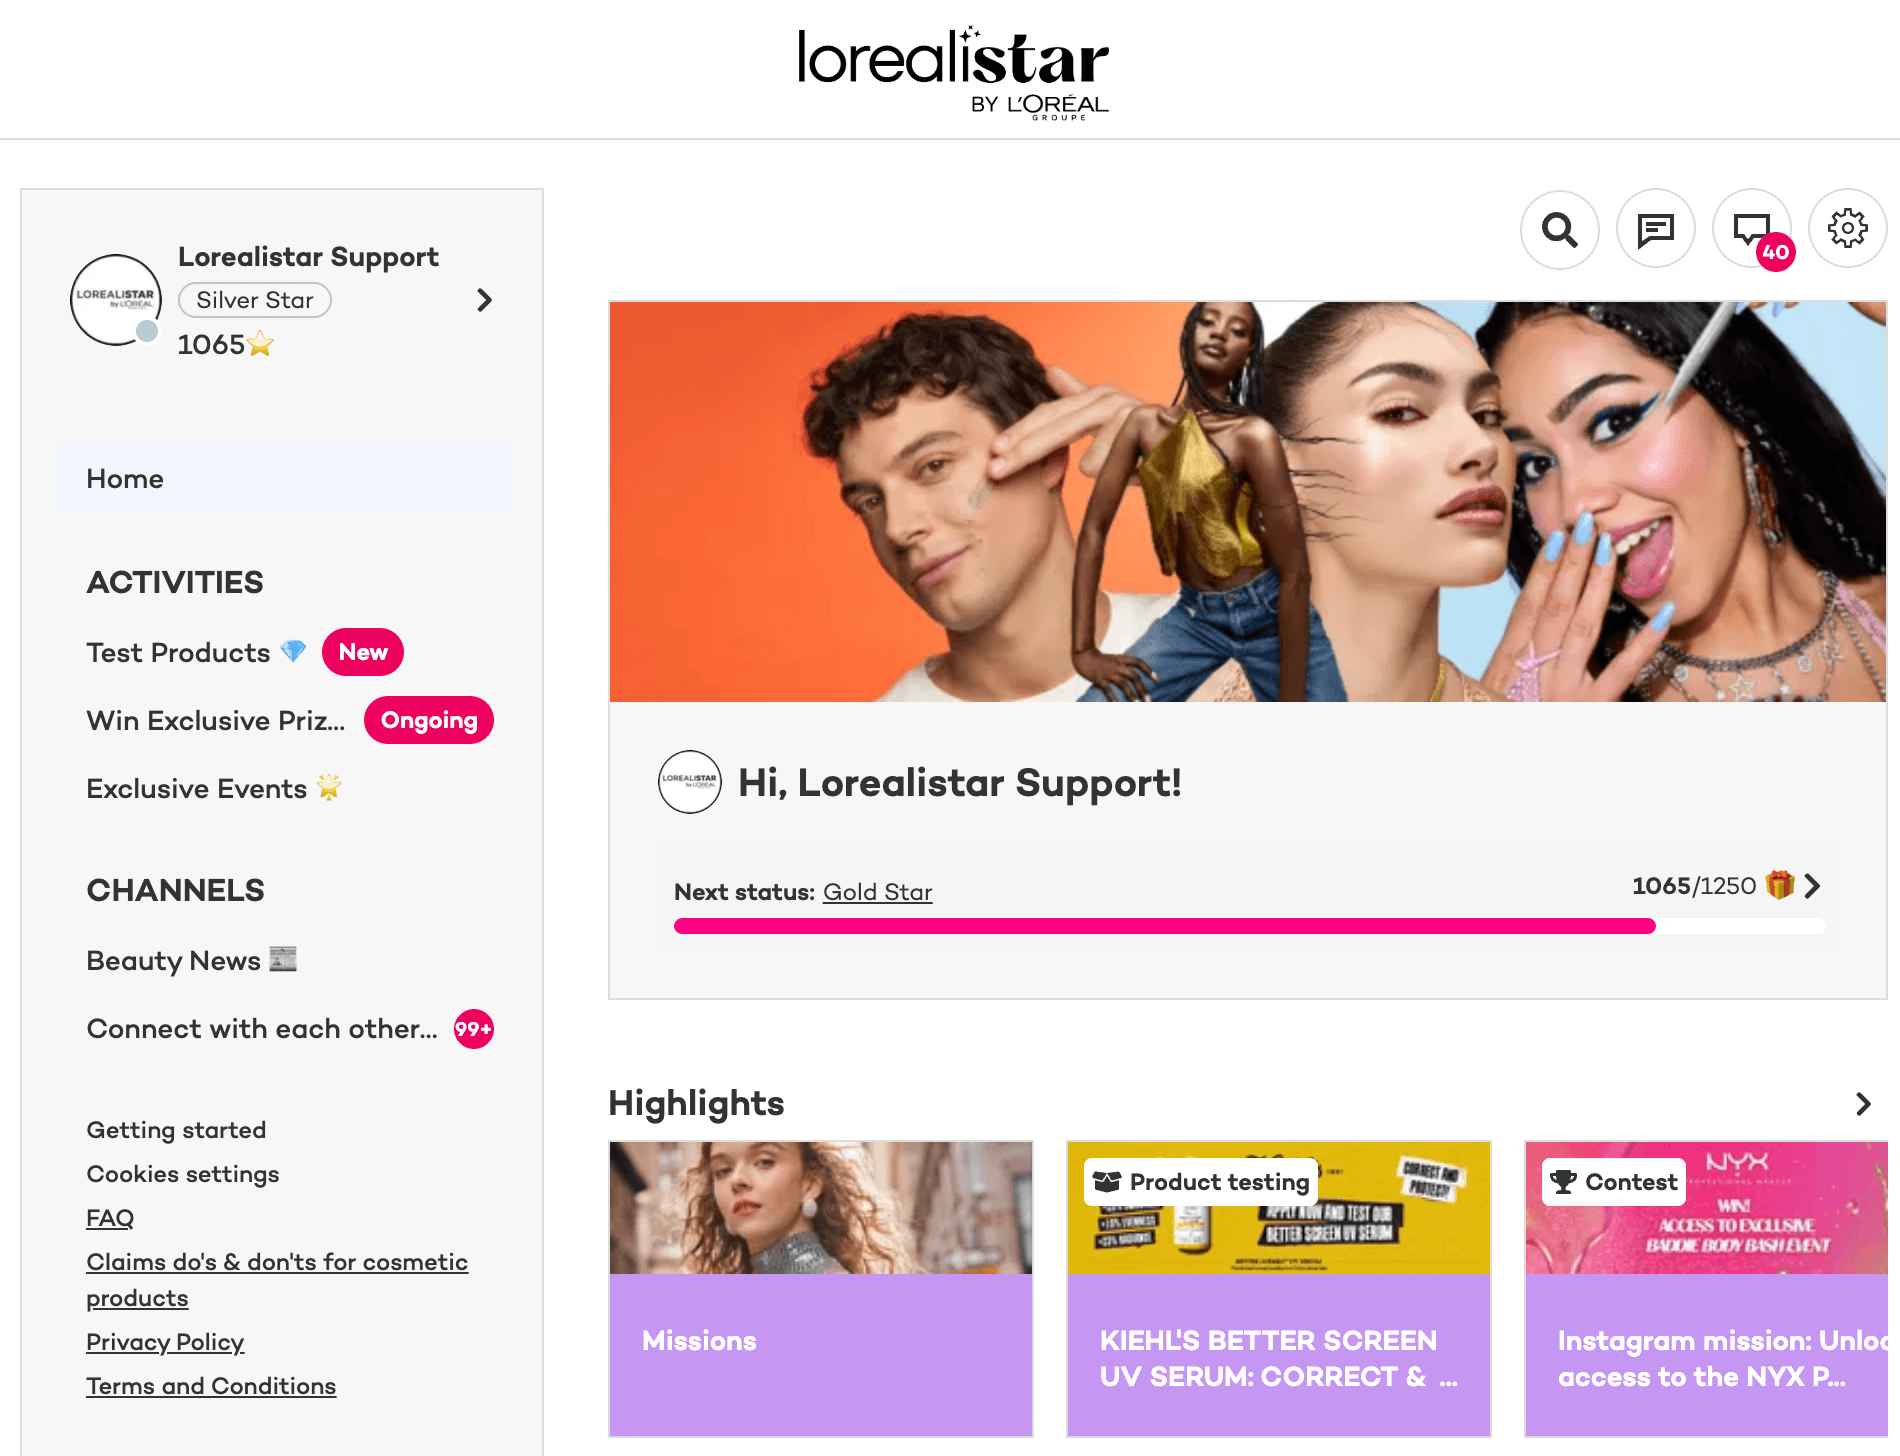
Task: Select Home in the sidebar menu
Action: coord(282,479)
